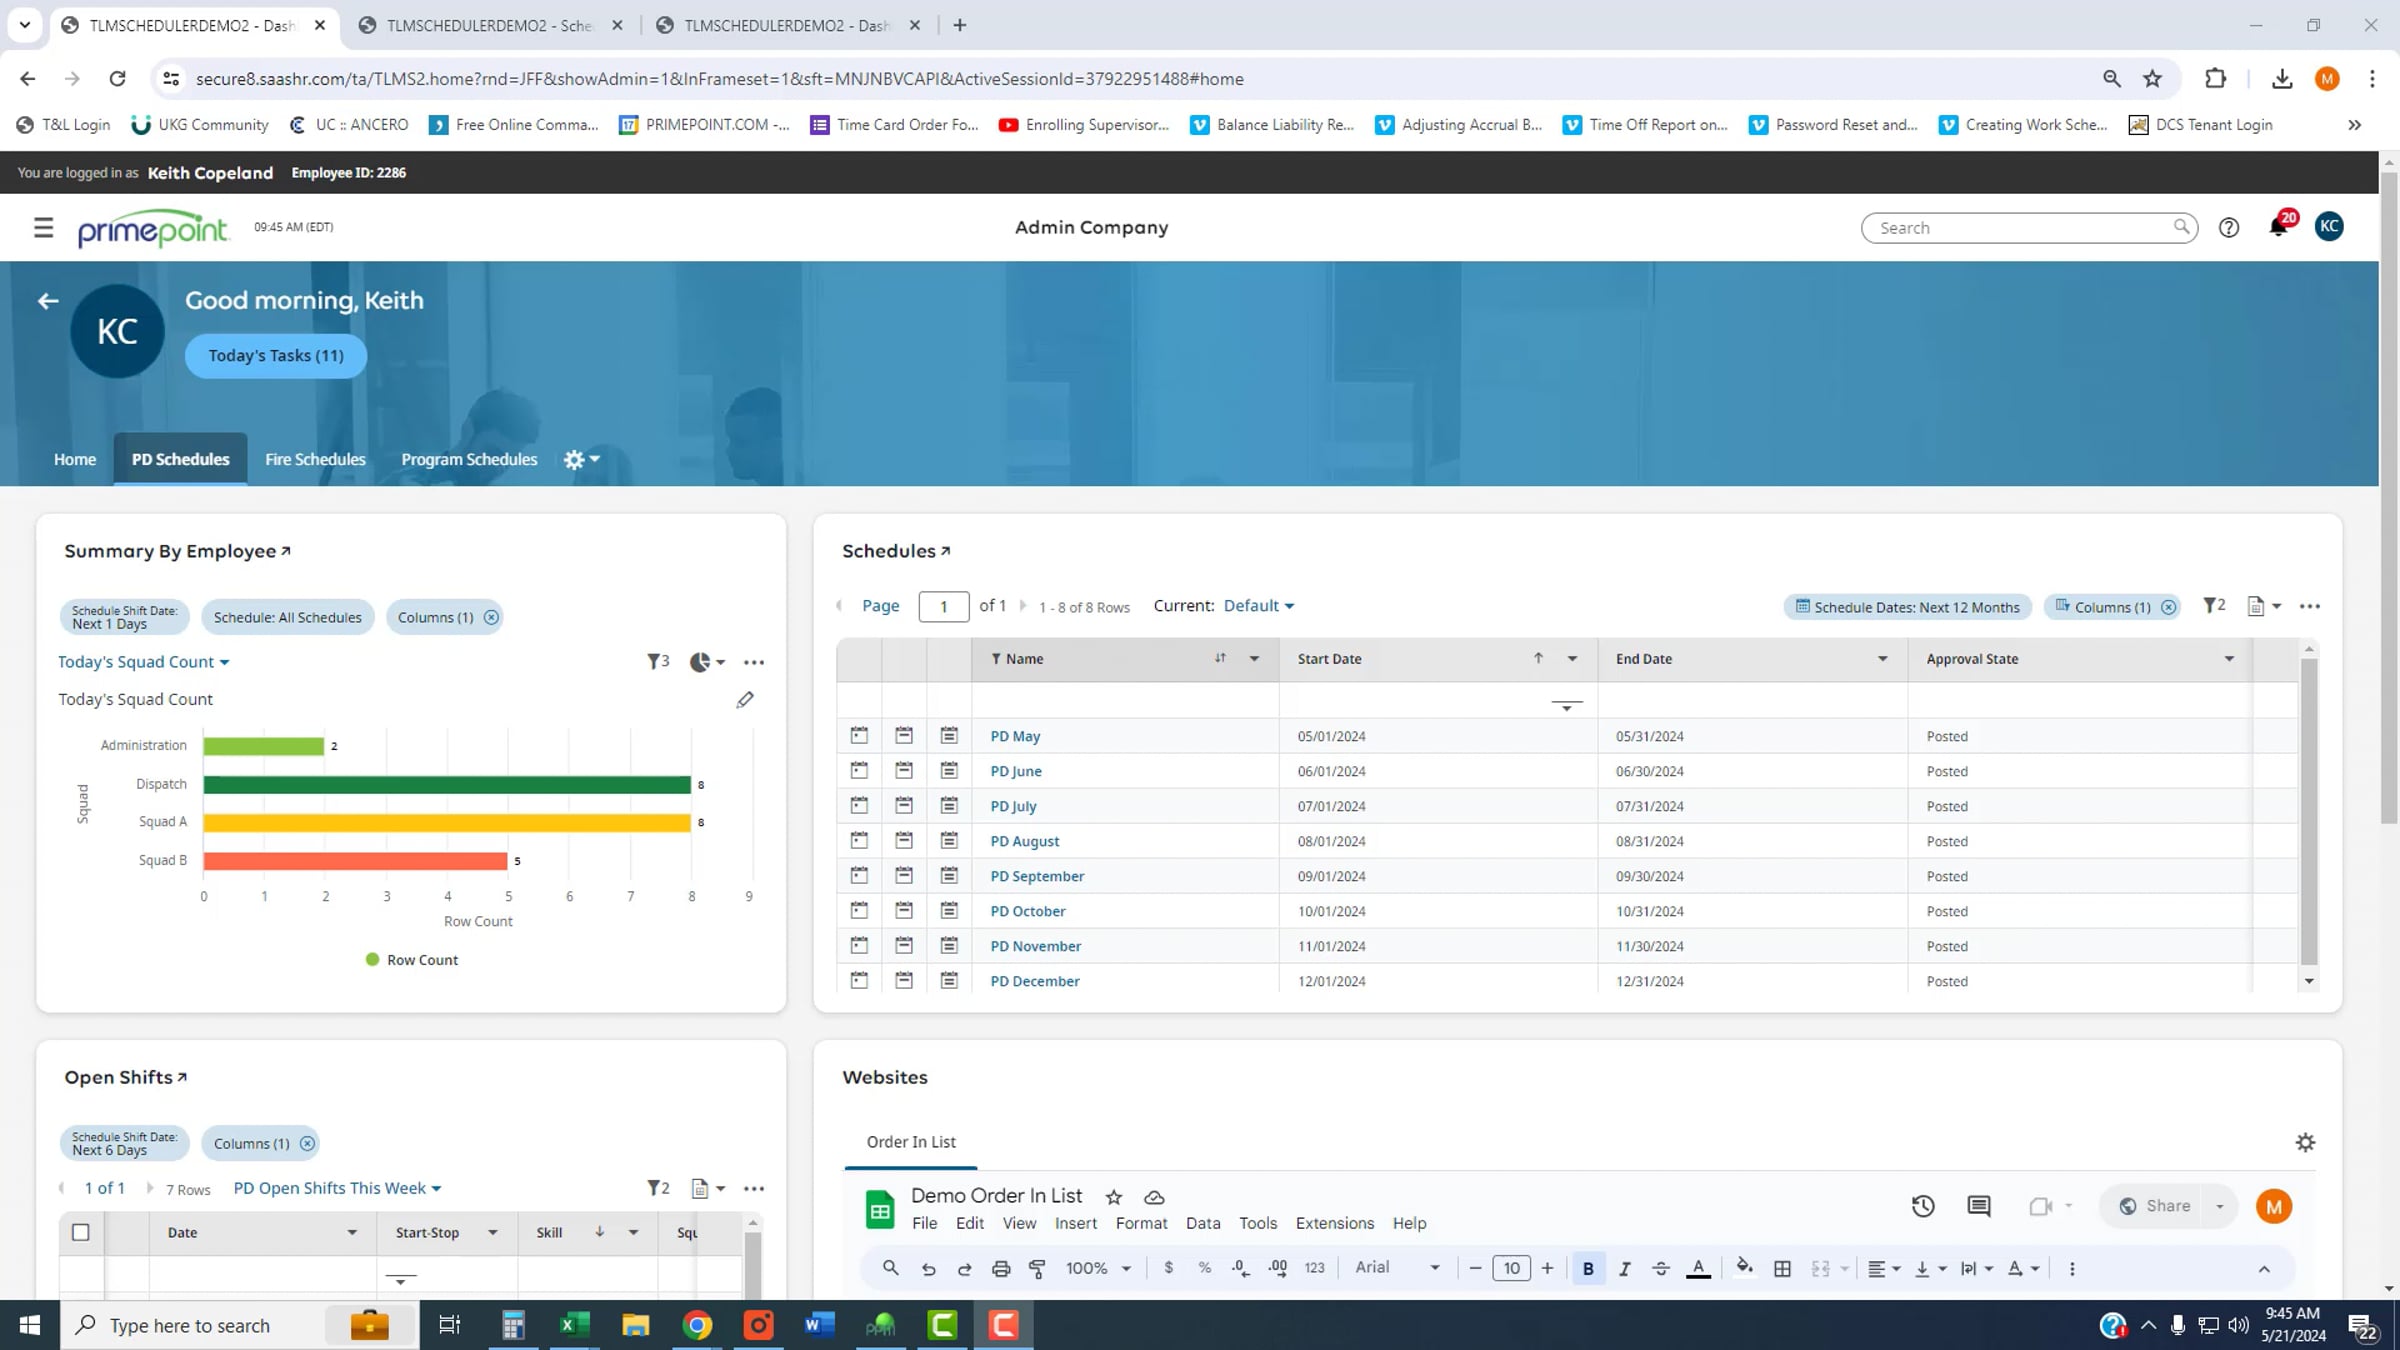
Task: Click the notifications bell icon
Action: [x=2277, y=228]
